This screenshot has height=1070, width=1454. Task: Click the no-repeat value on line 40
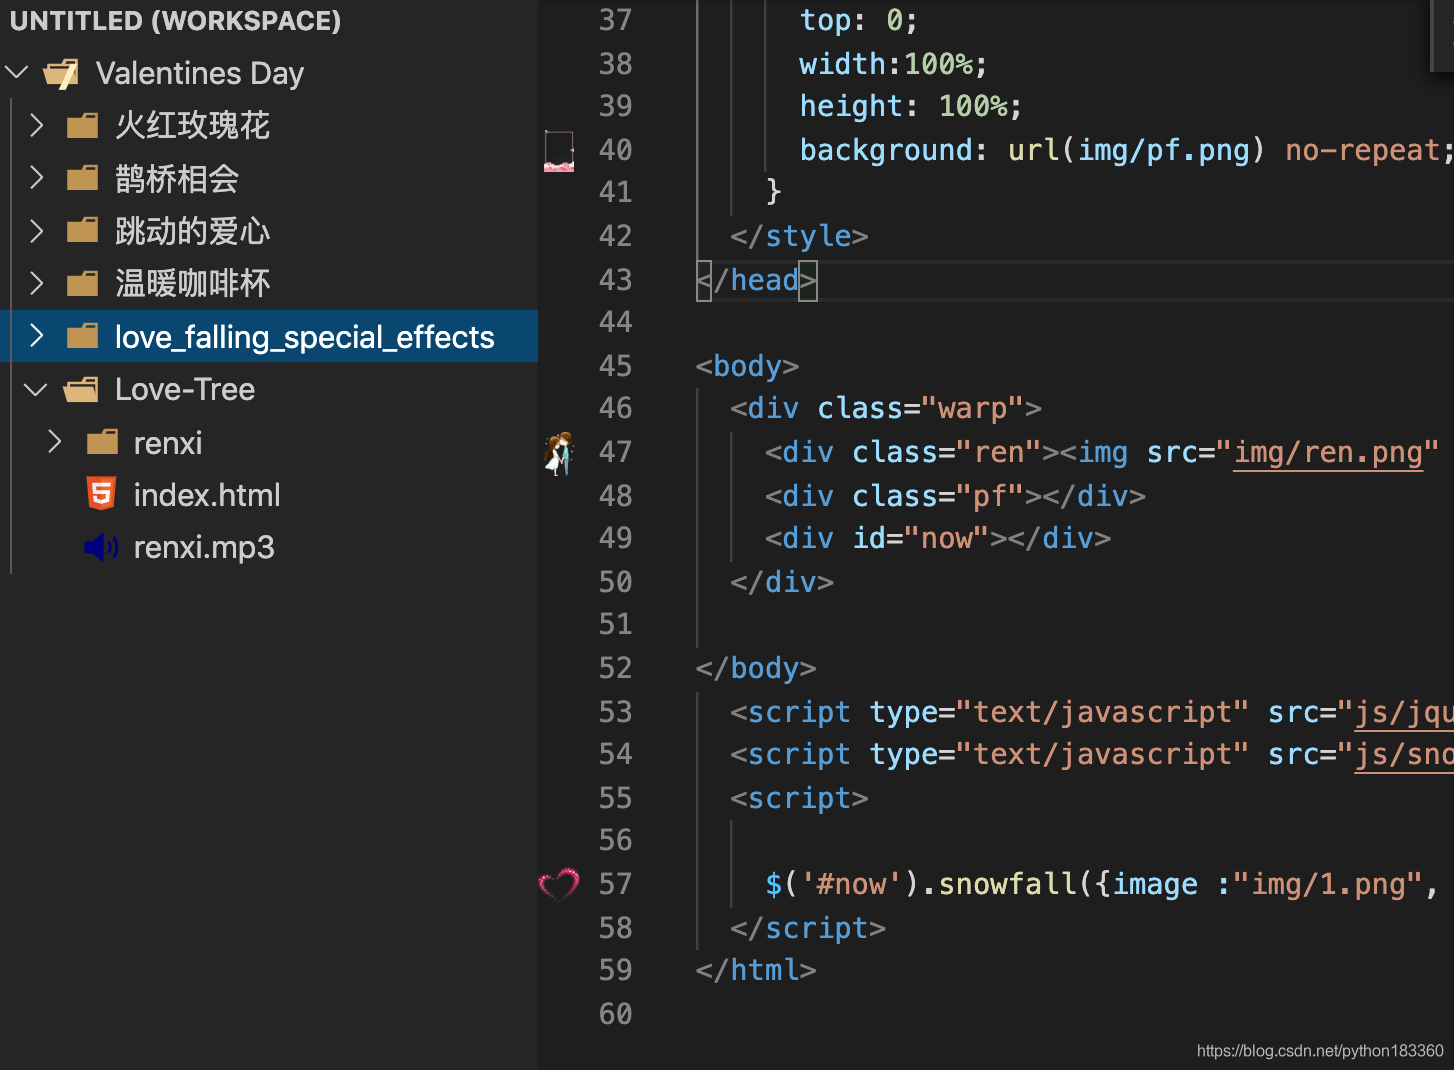point(1362,150)
